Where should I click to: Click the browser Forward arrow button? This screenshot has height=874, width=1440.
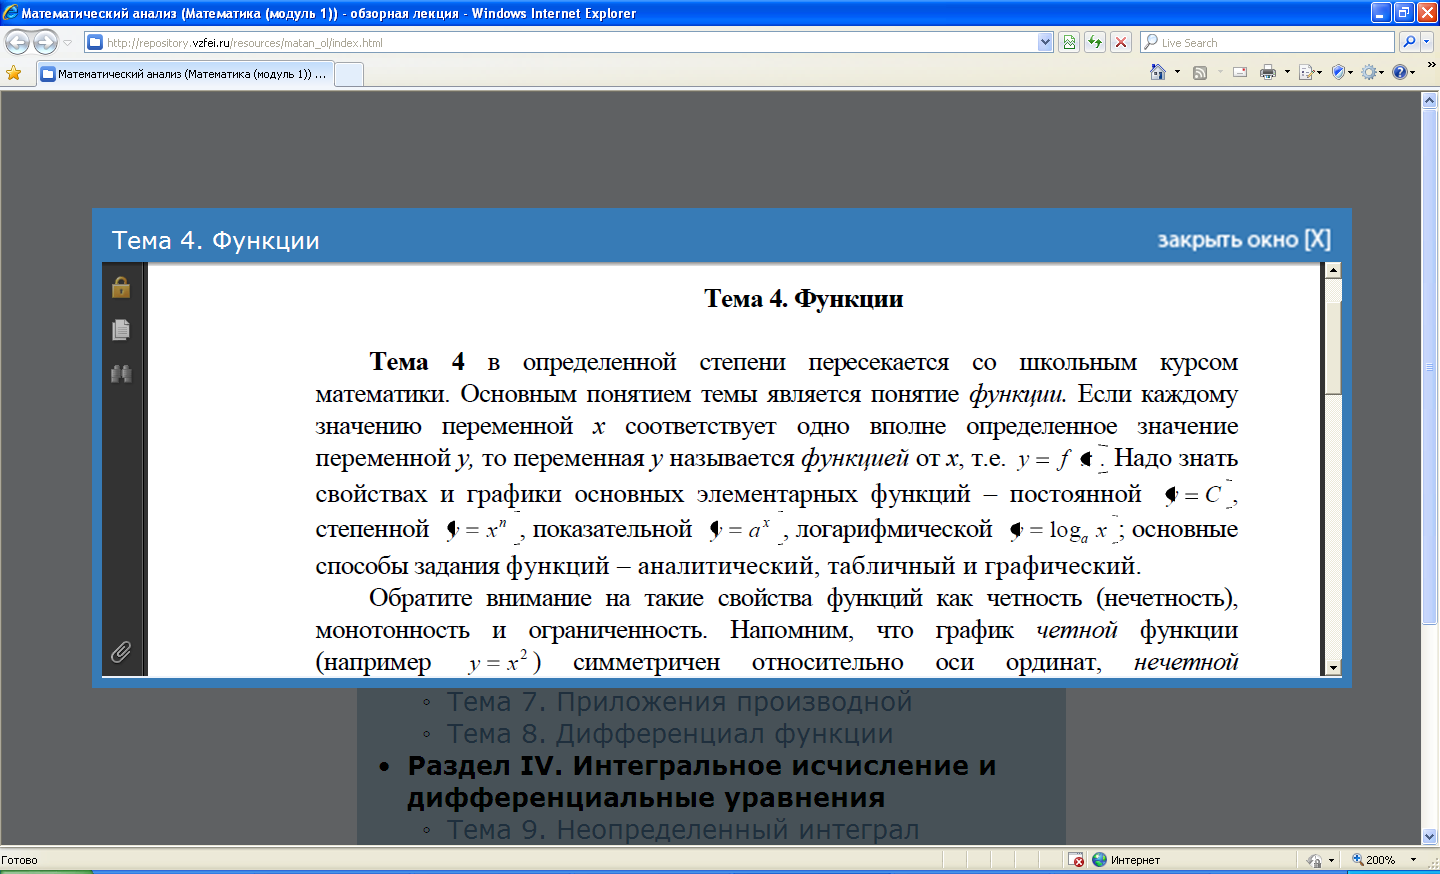tap(45, 42)
